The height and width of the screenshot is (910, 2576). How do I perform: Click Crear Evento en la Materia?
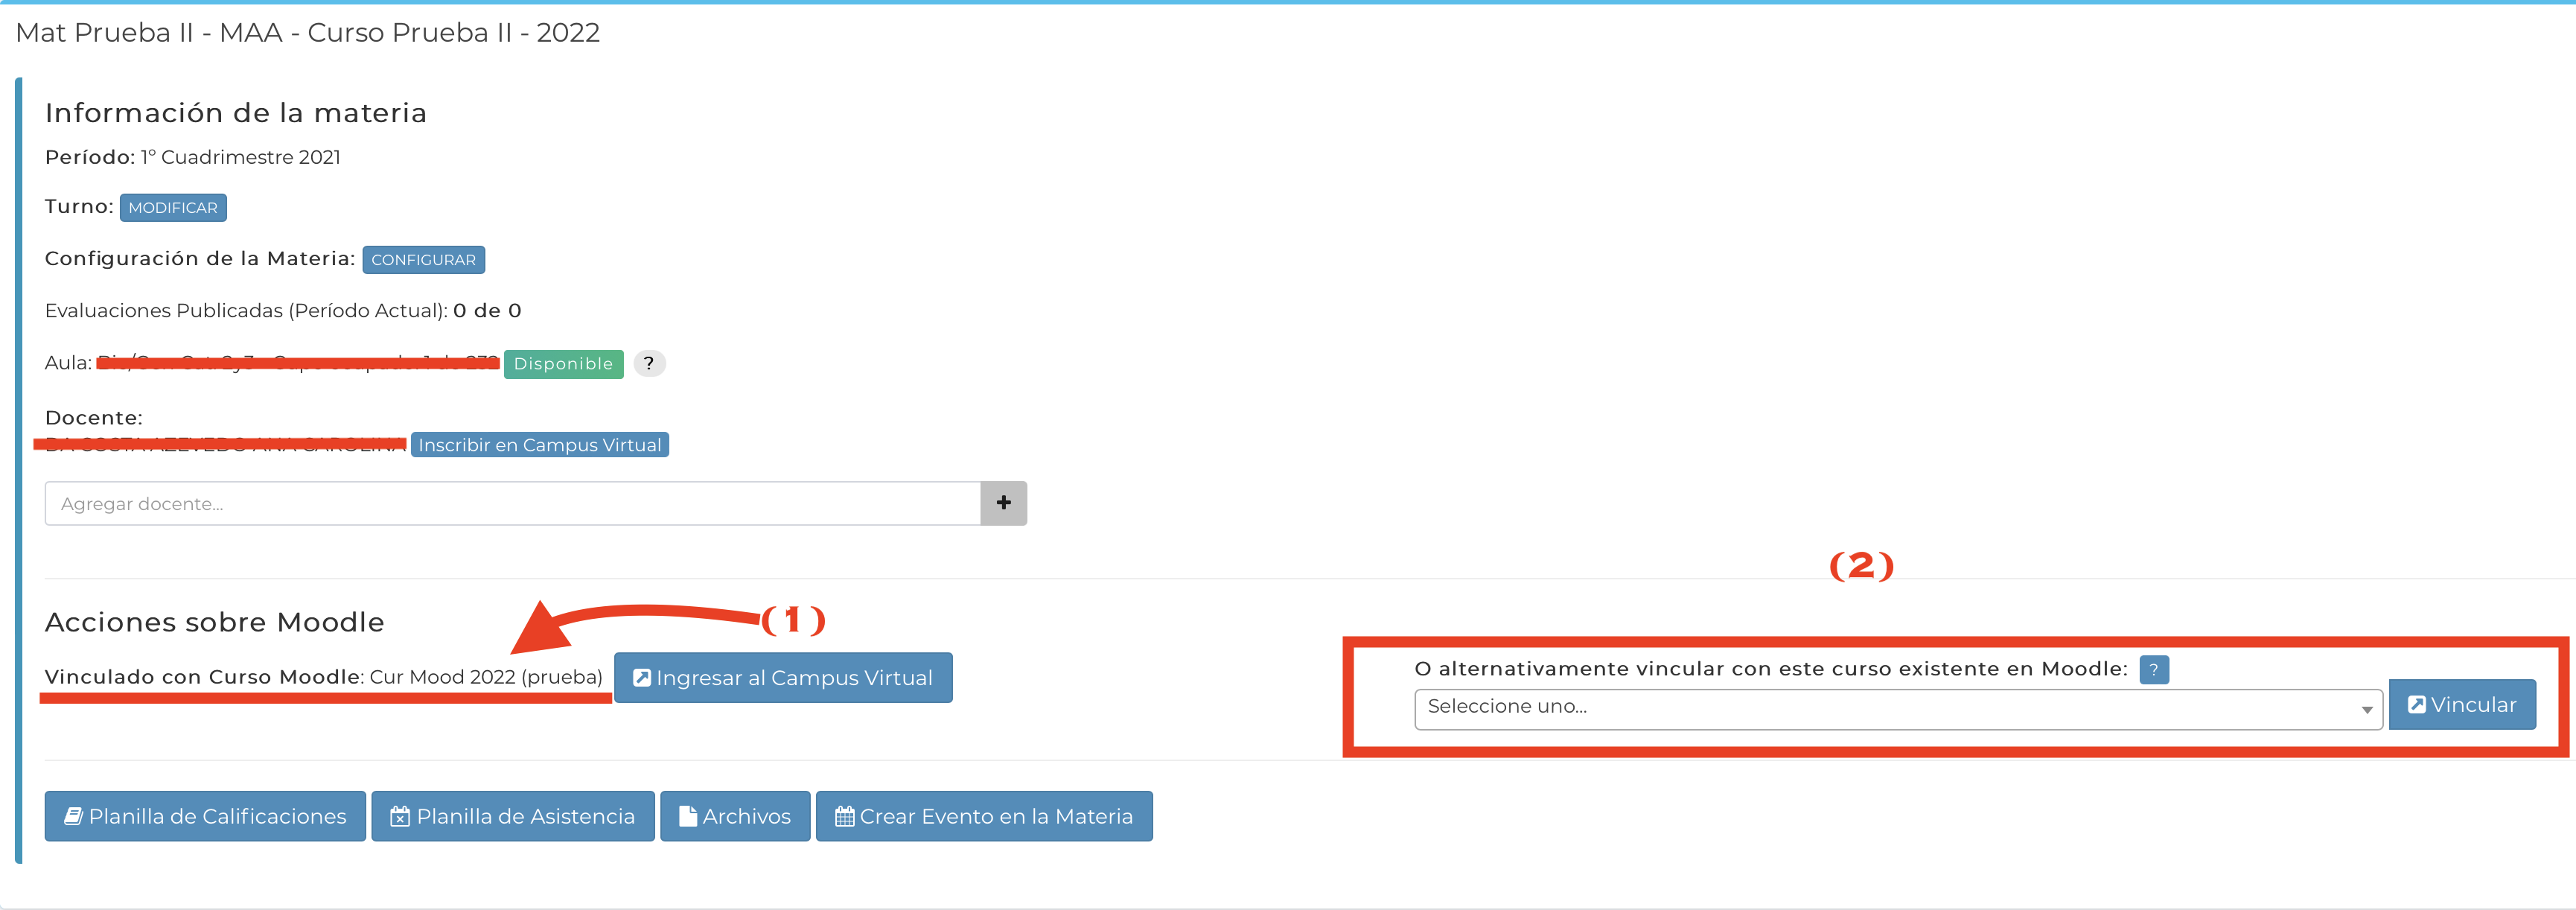point(995,816)
